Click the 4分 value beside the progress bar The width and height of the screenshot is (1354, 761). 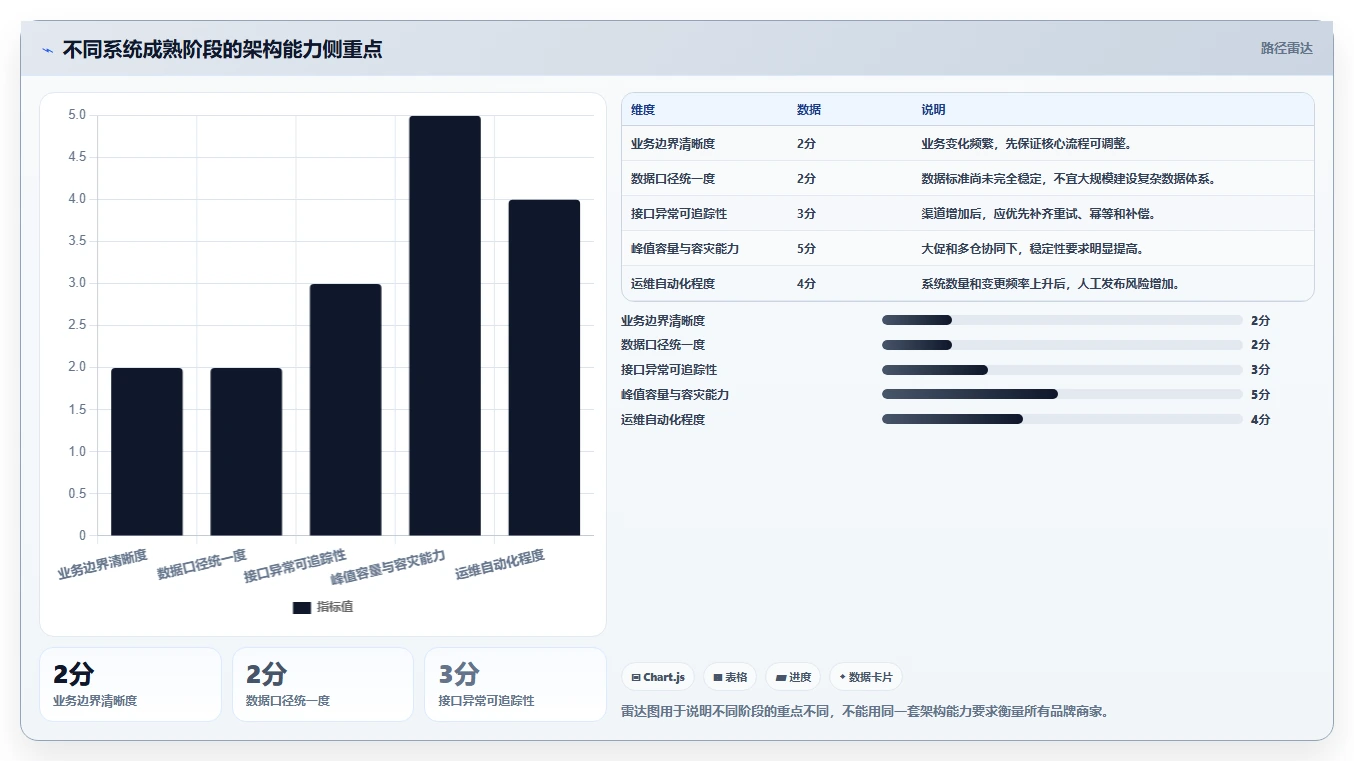coord(1260,420)
